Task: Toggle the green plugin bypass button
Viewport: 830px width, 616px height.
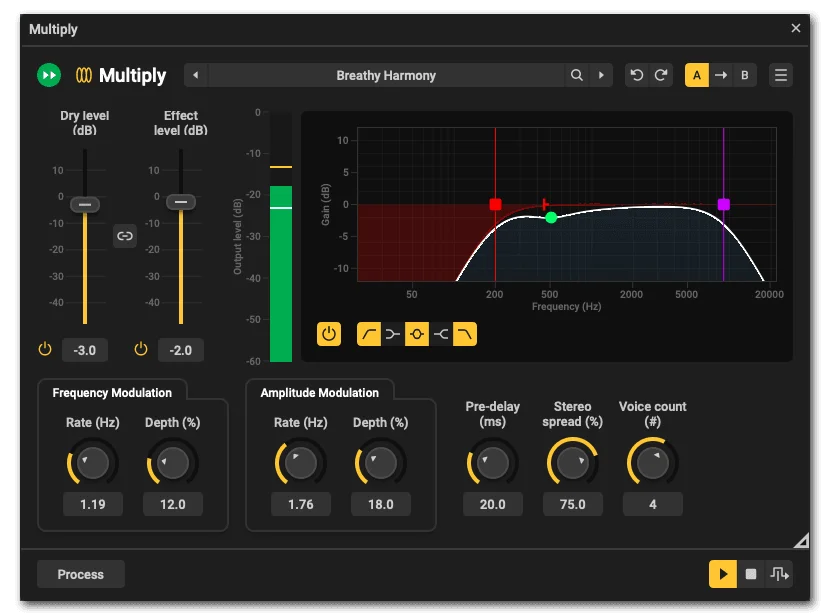Action: (49, 75)
